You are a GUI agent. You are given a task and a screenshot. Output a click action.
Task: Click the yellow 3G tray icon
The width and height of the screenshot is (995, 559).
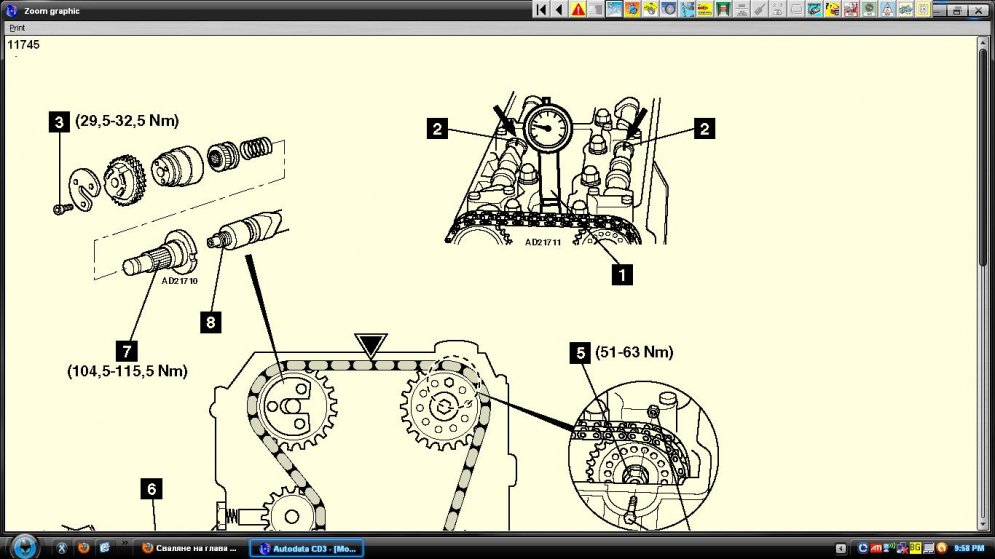point(914,548)
